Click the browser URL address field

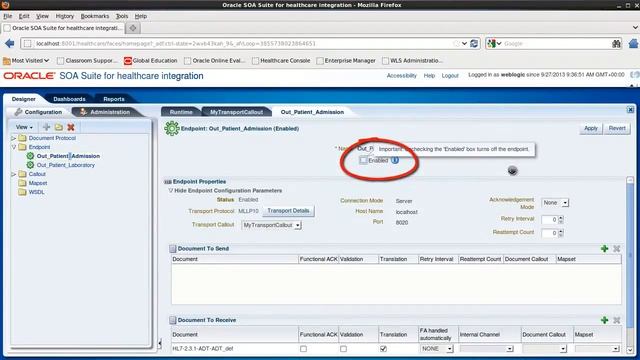click(245, 43)
